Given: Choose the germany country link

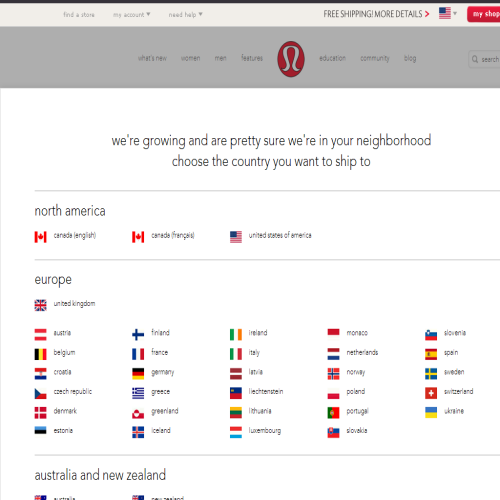Looking at the screenshot, I should coord(163,372).
